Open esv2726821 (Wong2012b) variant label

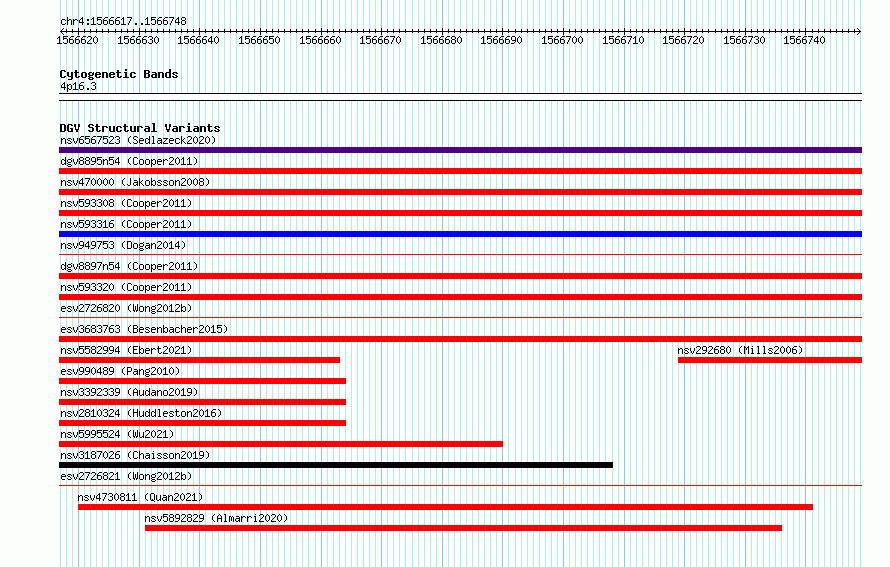pos(126,476)
